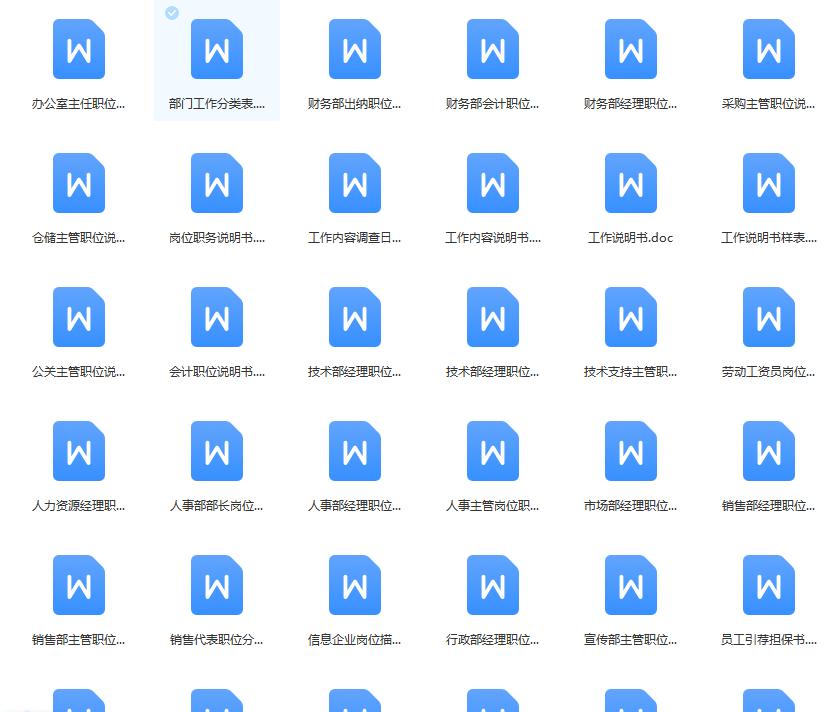Click the 人力资源经理职 file icon
The height and width of the screenshot is (712, 826).
click(79, 451)
